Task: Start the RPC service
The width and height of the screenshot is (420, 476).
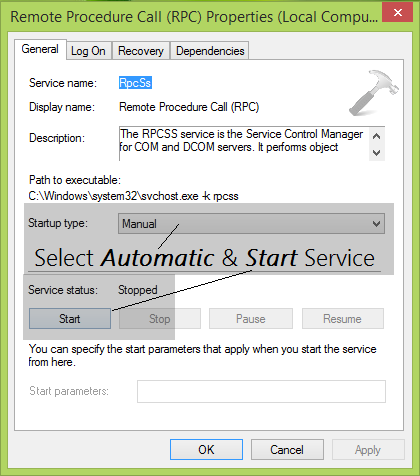Action: pos(70,319)
